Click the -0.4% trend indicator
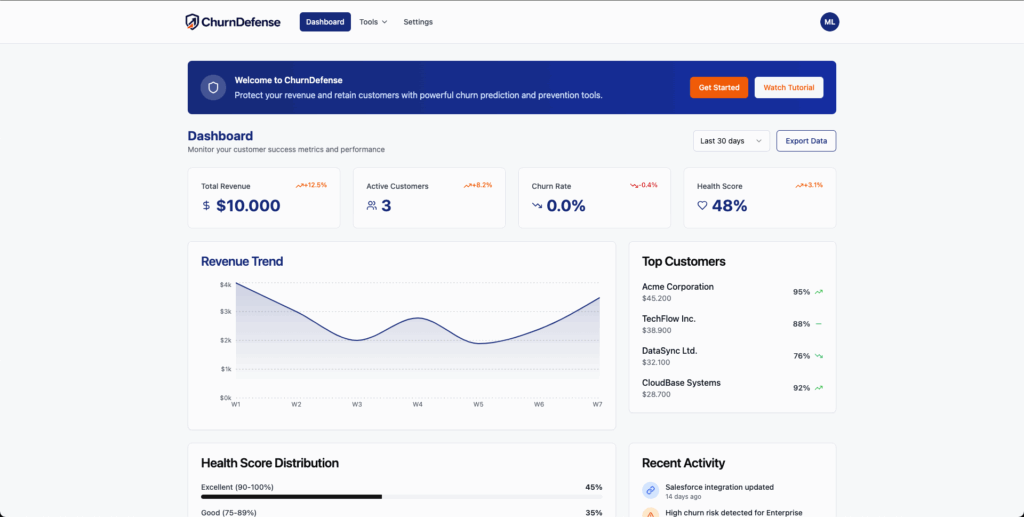 click(x=644, y=185)
